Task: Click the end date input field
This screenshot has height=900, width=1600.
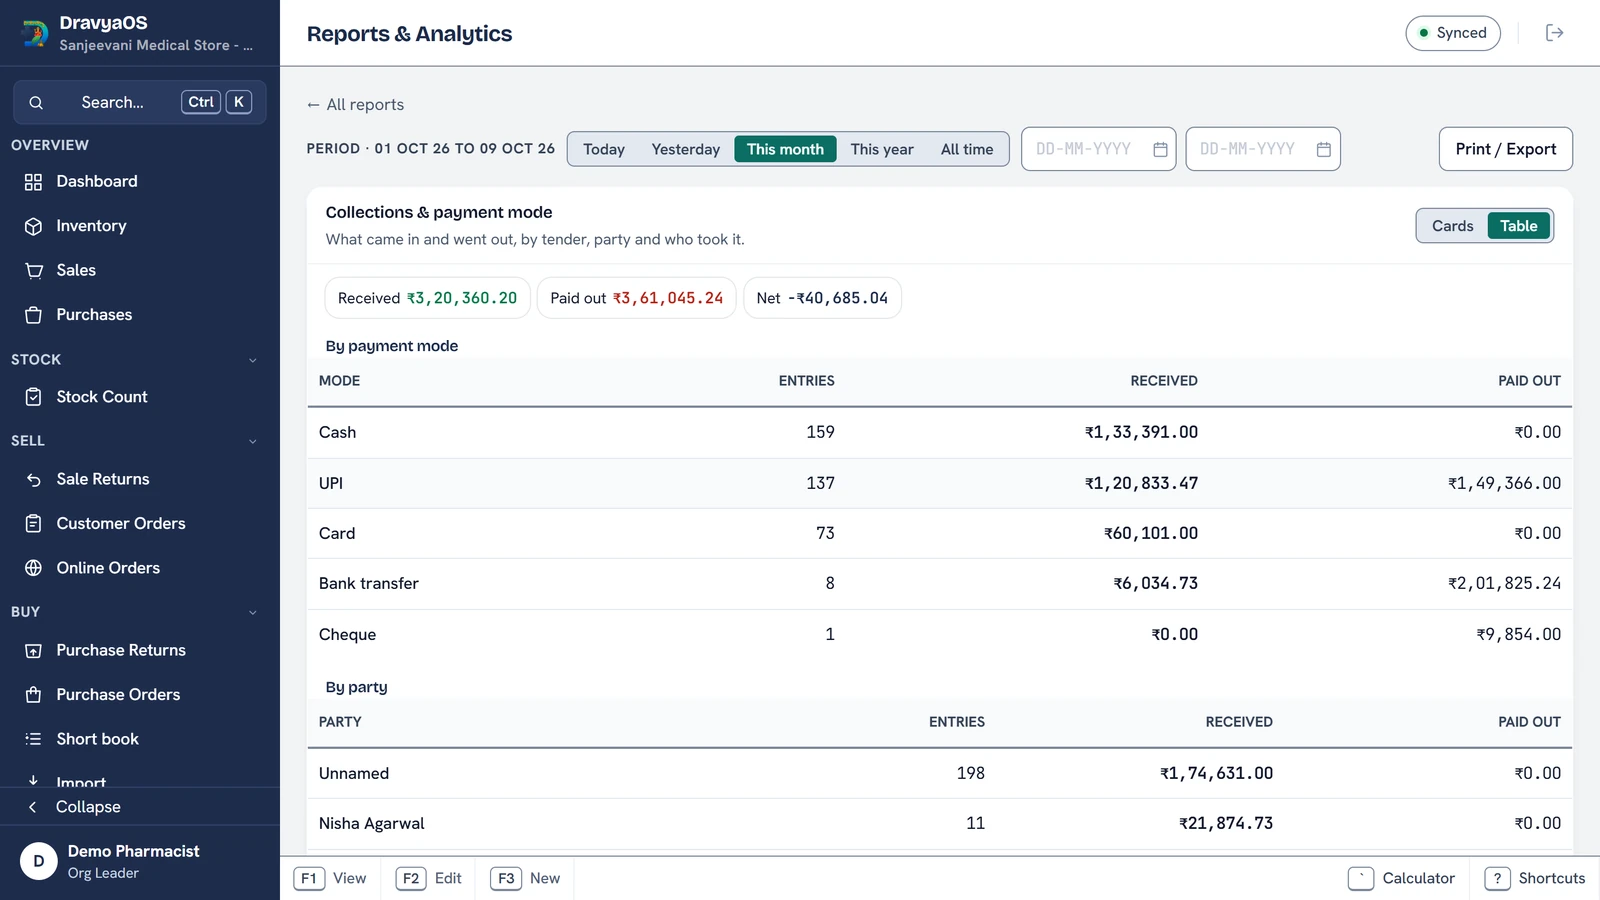Action: [x=1263, y=149]
